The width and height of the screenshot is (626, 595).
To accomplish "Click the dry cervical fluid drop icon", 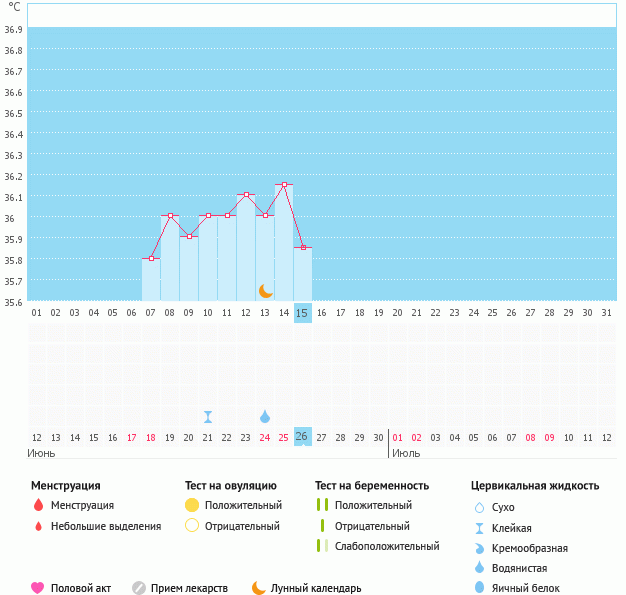I will point(481,508).
